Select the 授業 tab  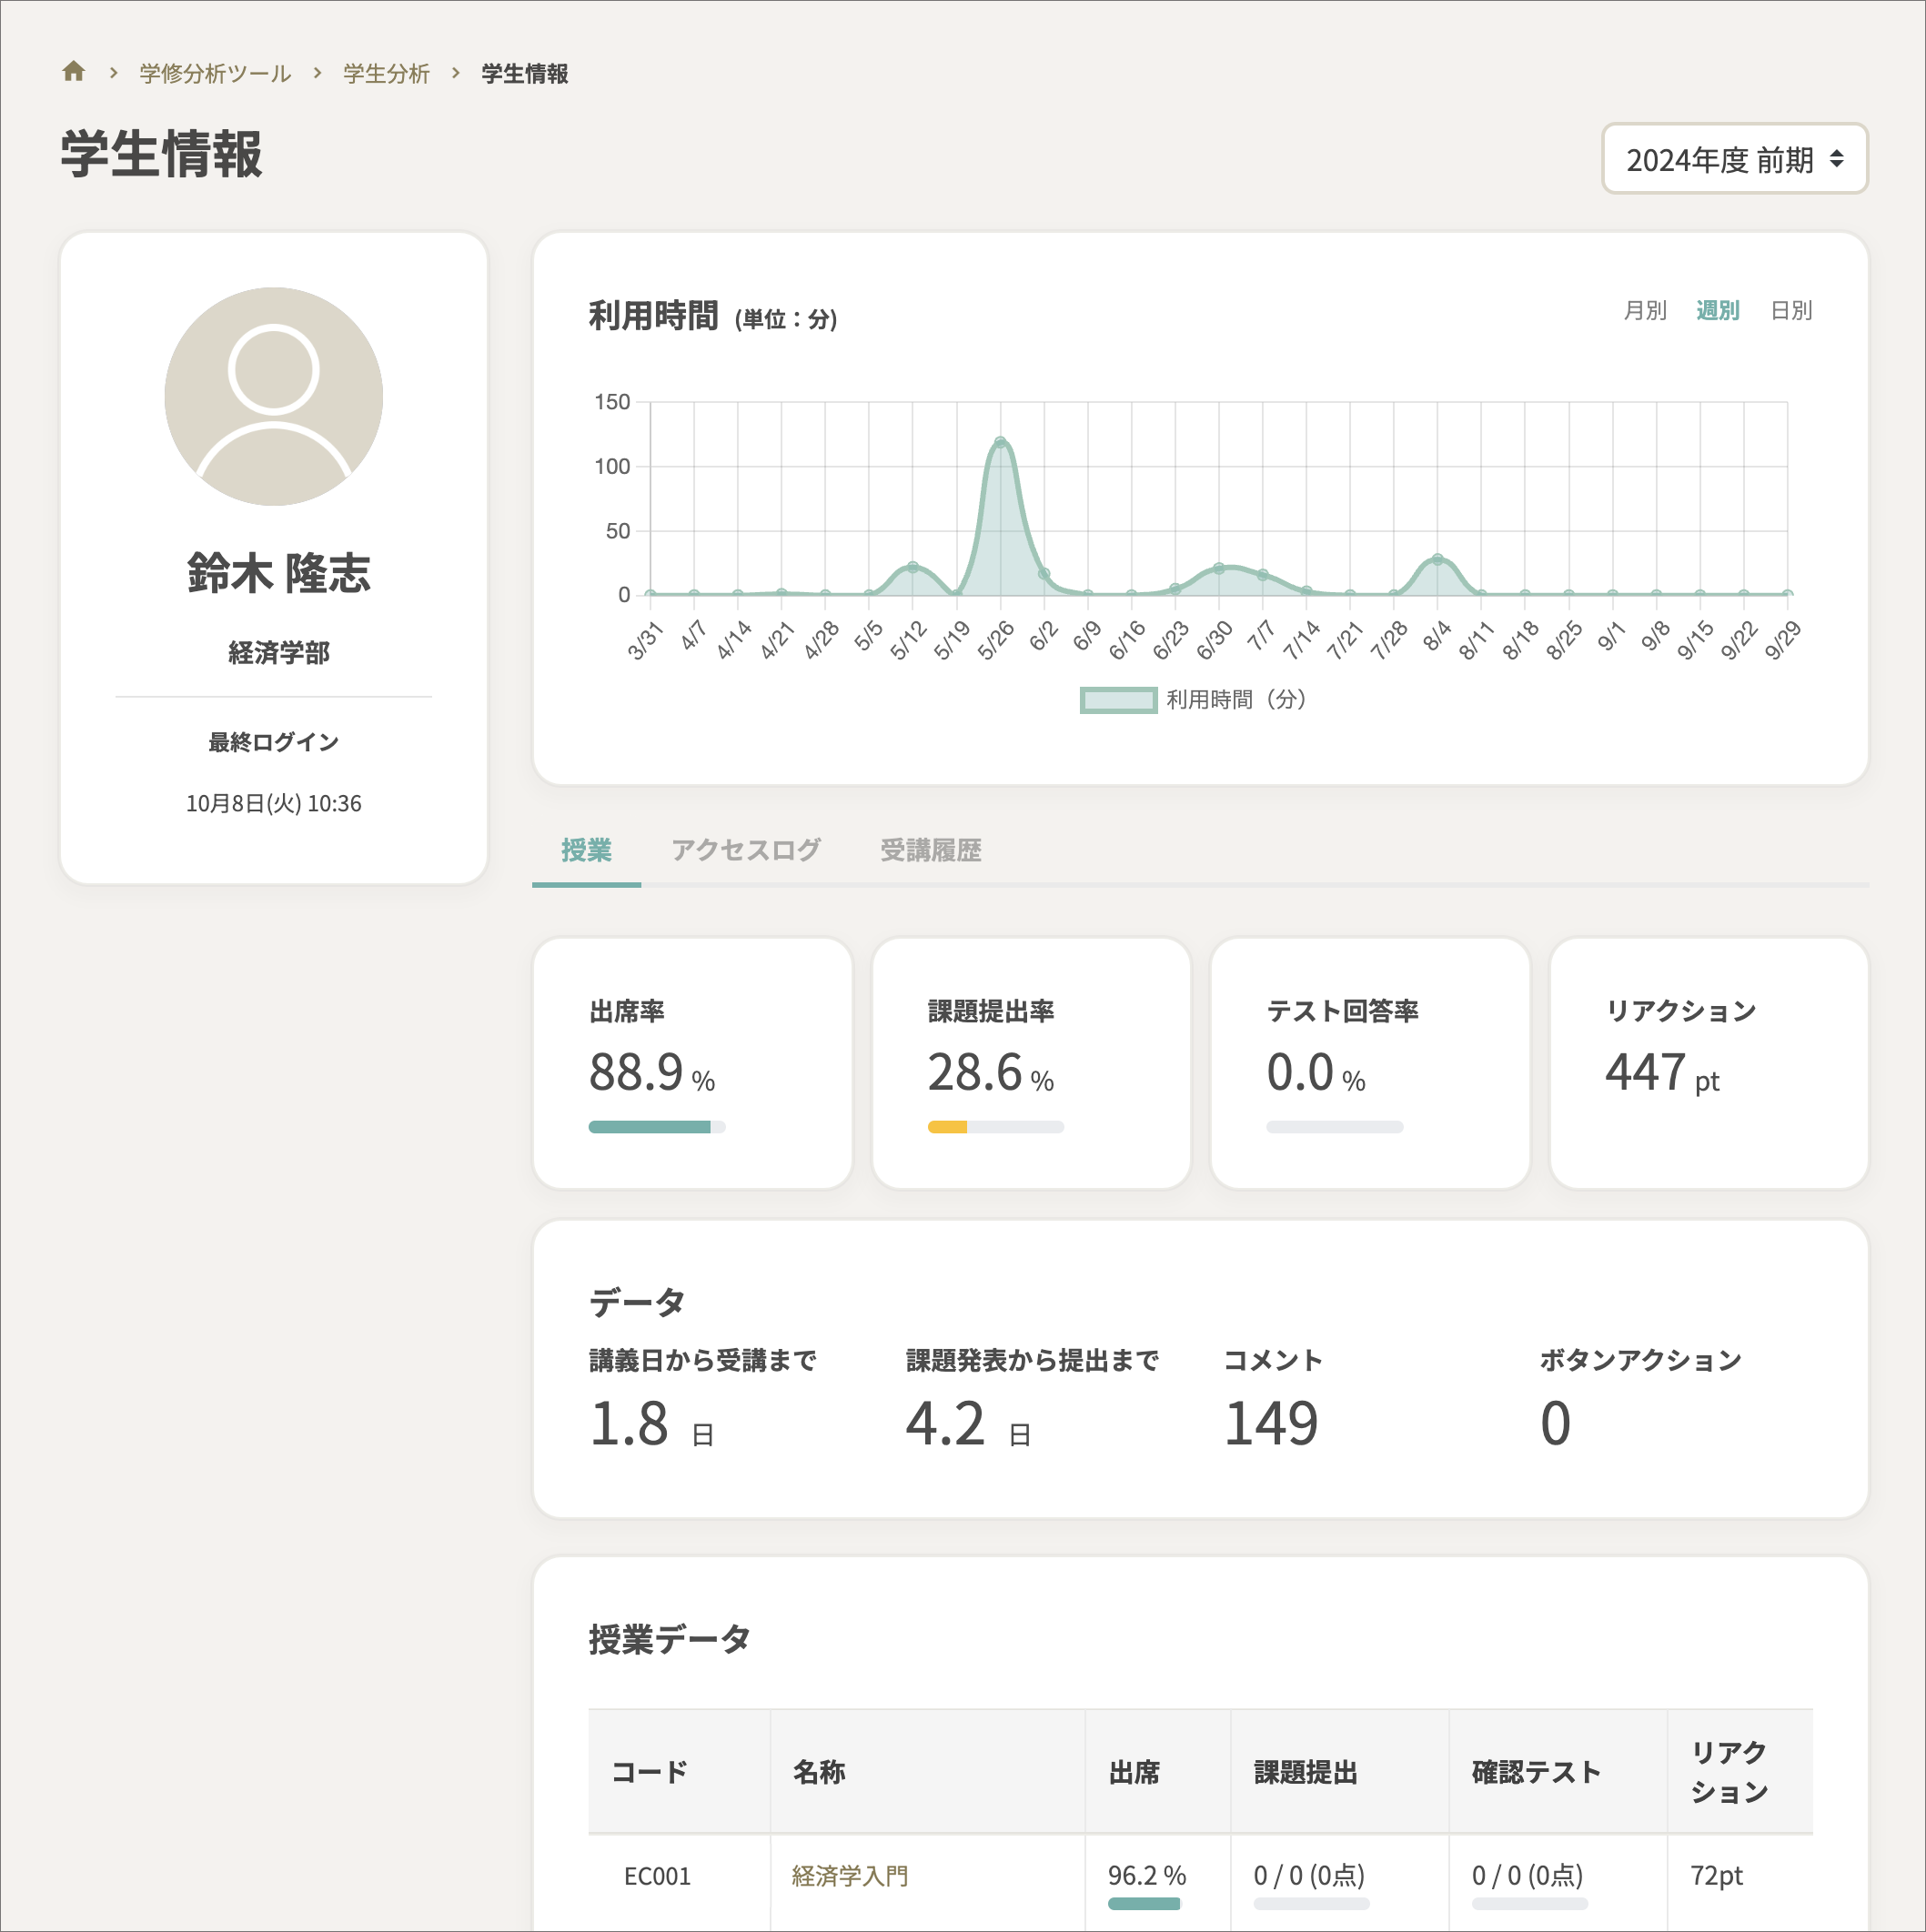[587, 849]
